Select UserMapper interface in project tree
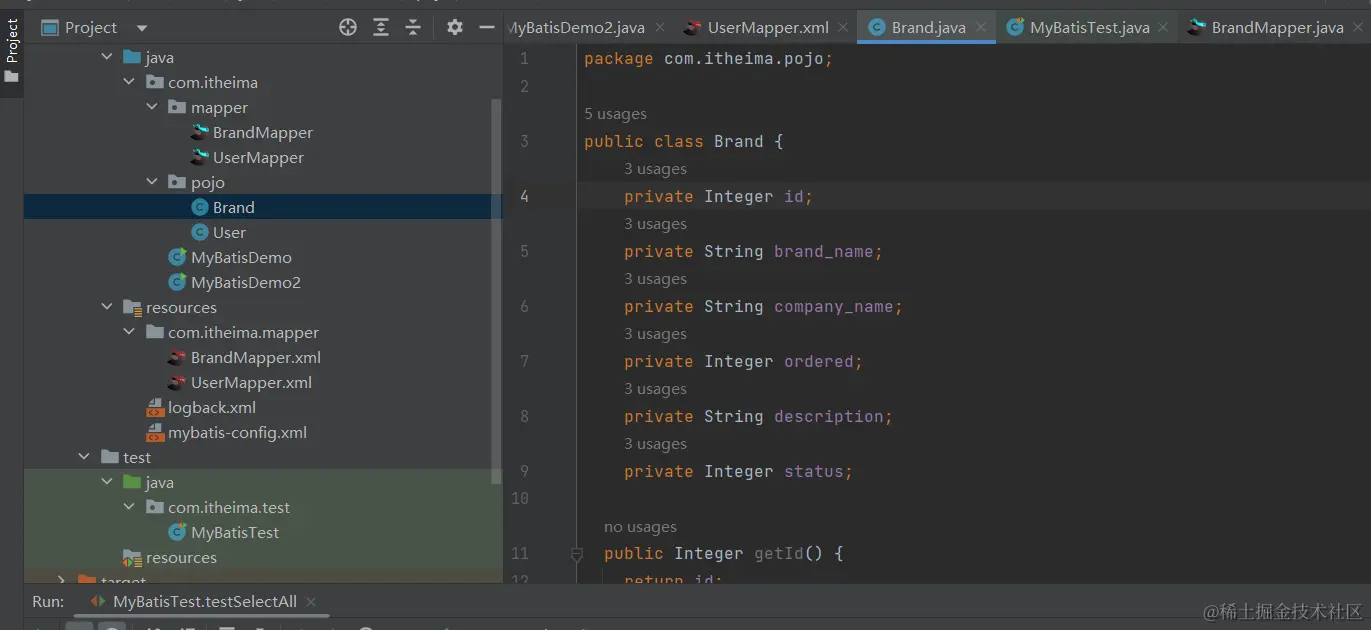Screen dimensions: 1371x630 tap(258, 158)
